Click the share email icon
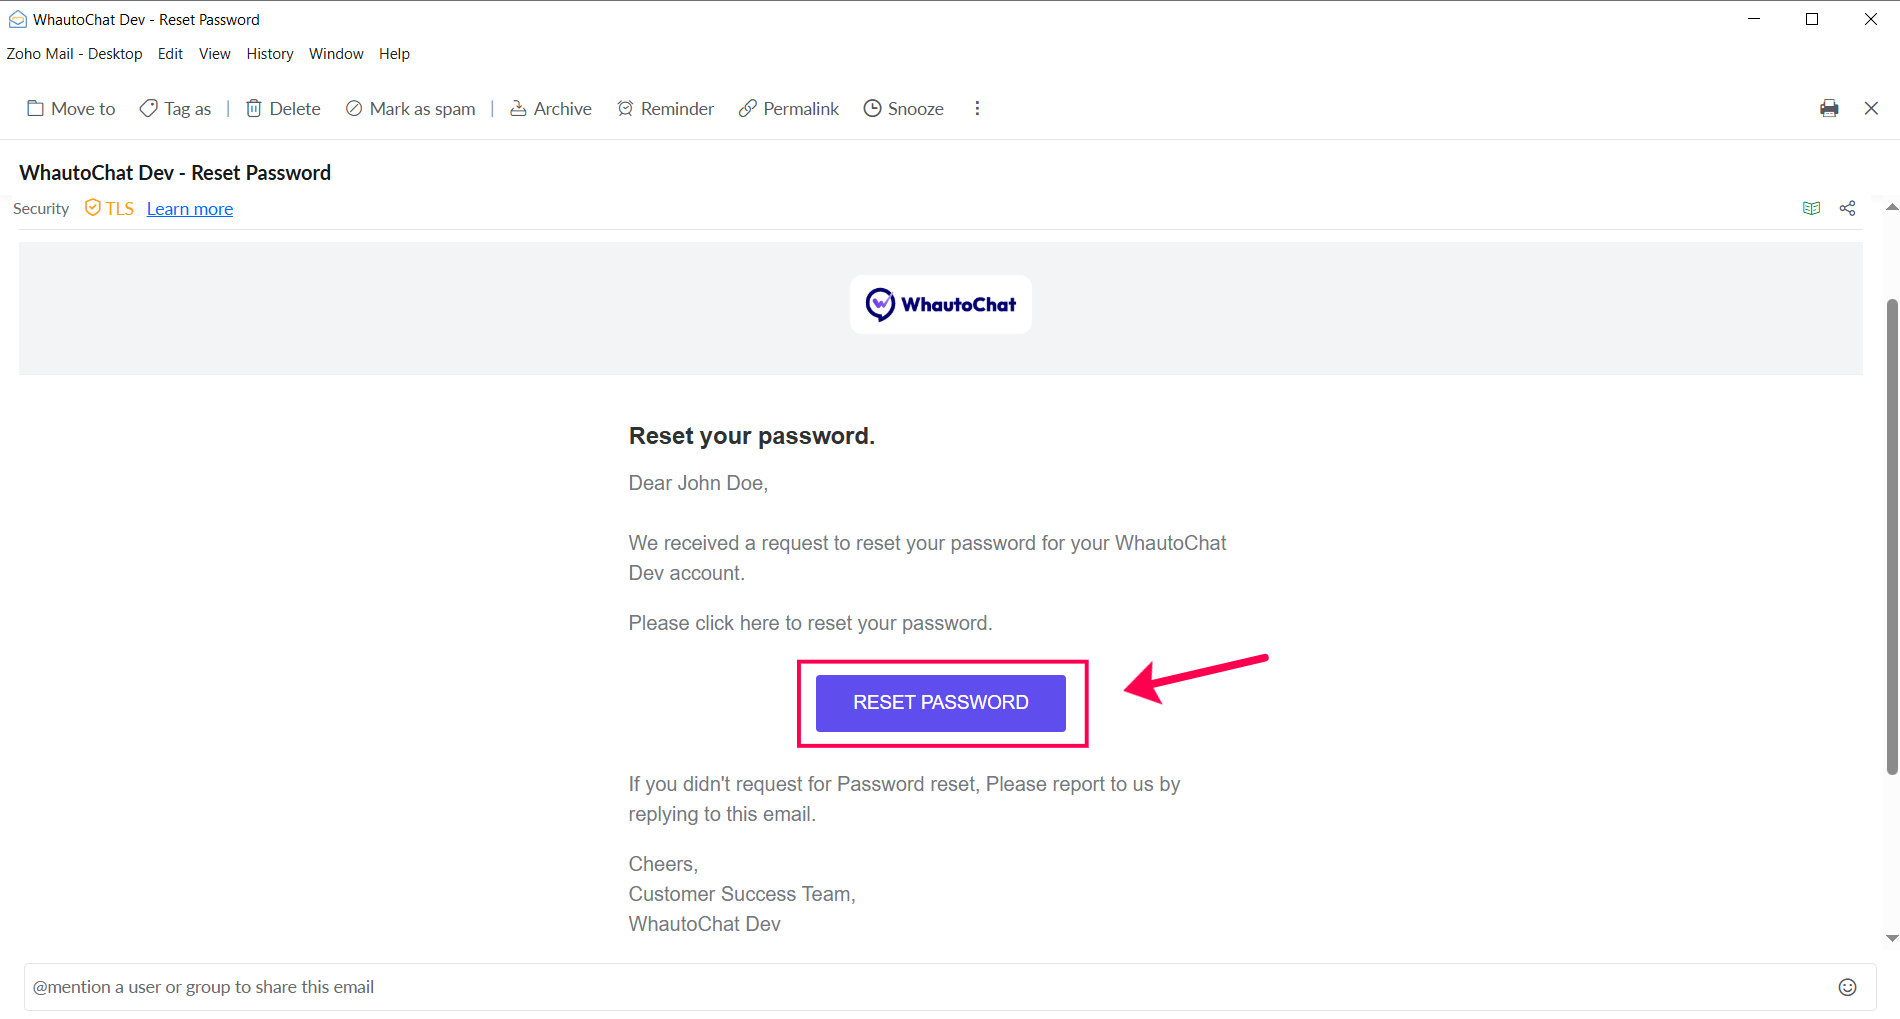The image size is (1900, 1019). (1847, 208)
